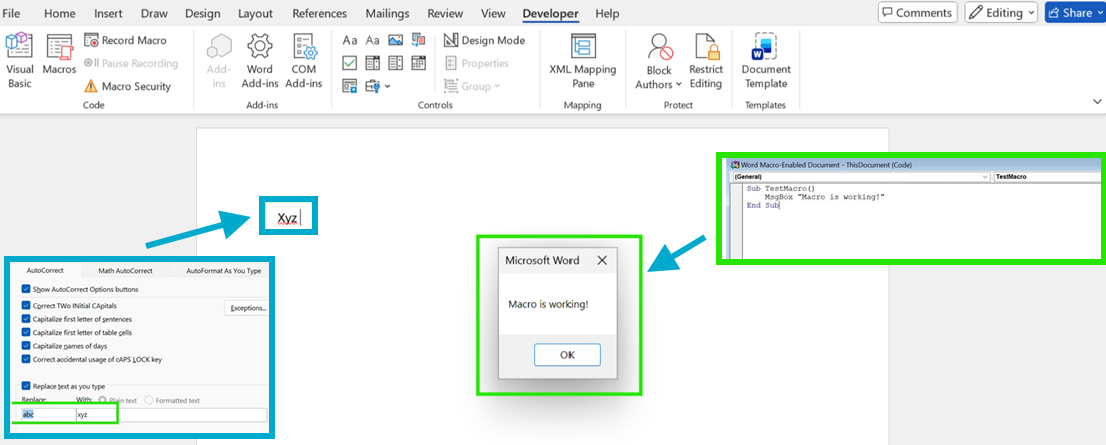Open the File tab

pyautogui.click(x=12, y=13)
